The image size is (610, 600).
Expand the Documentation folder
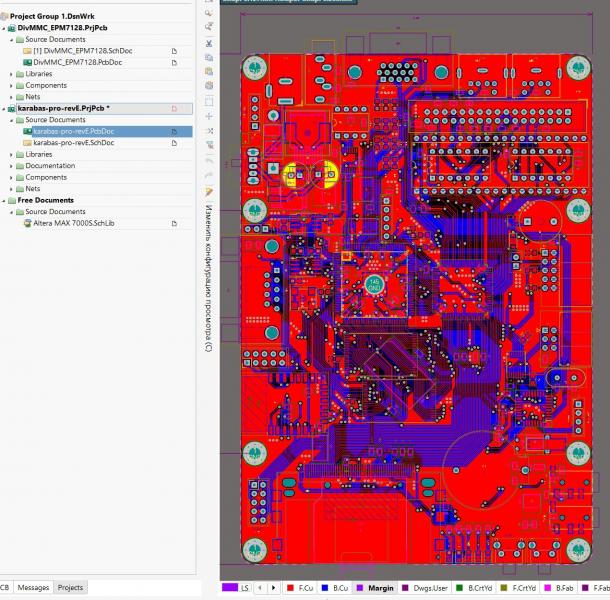[x=11, y=166]
